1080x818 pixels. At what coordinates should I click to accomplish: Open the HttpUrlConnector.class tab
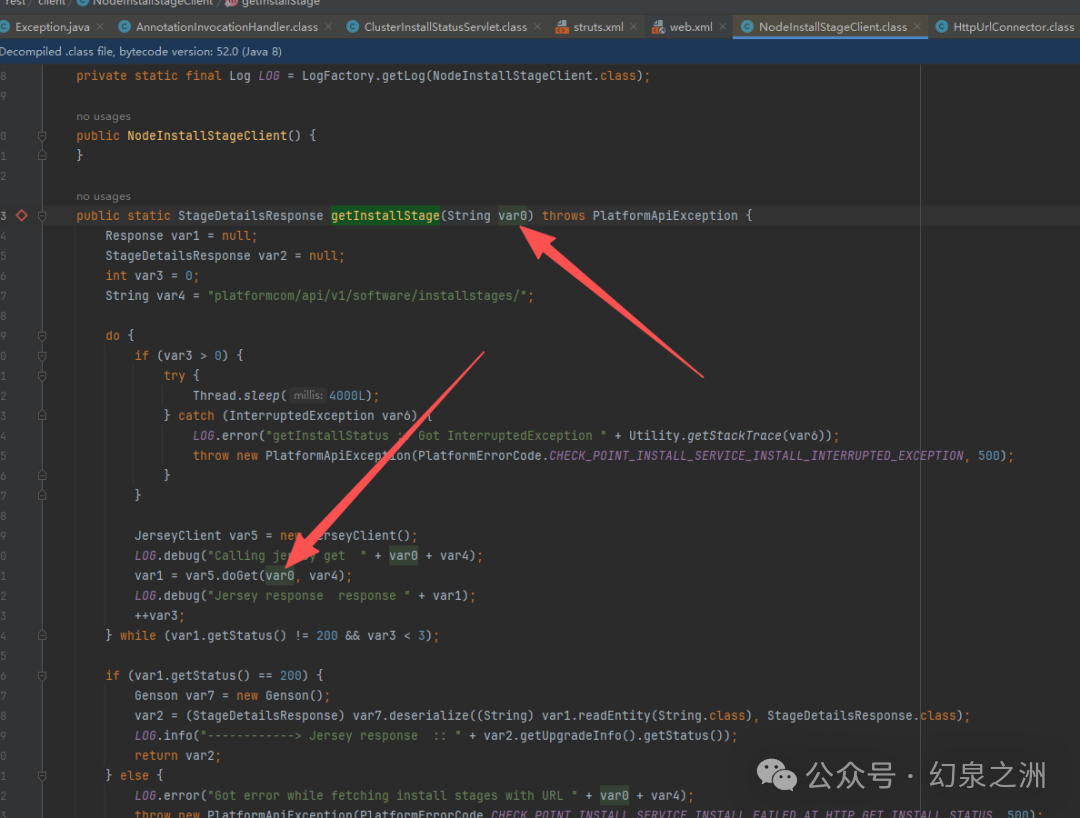[1013, 27]
